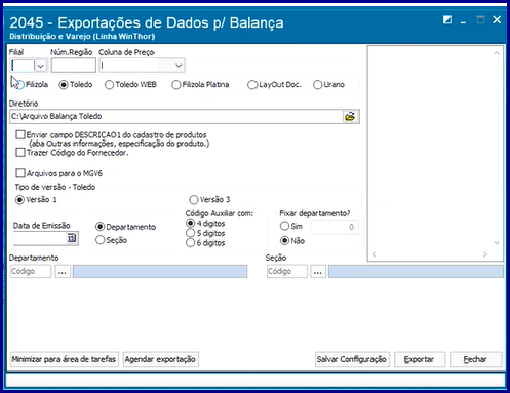510x393 pixels.
Task: Click the Núm.Região input field
Action: [73, 65]
